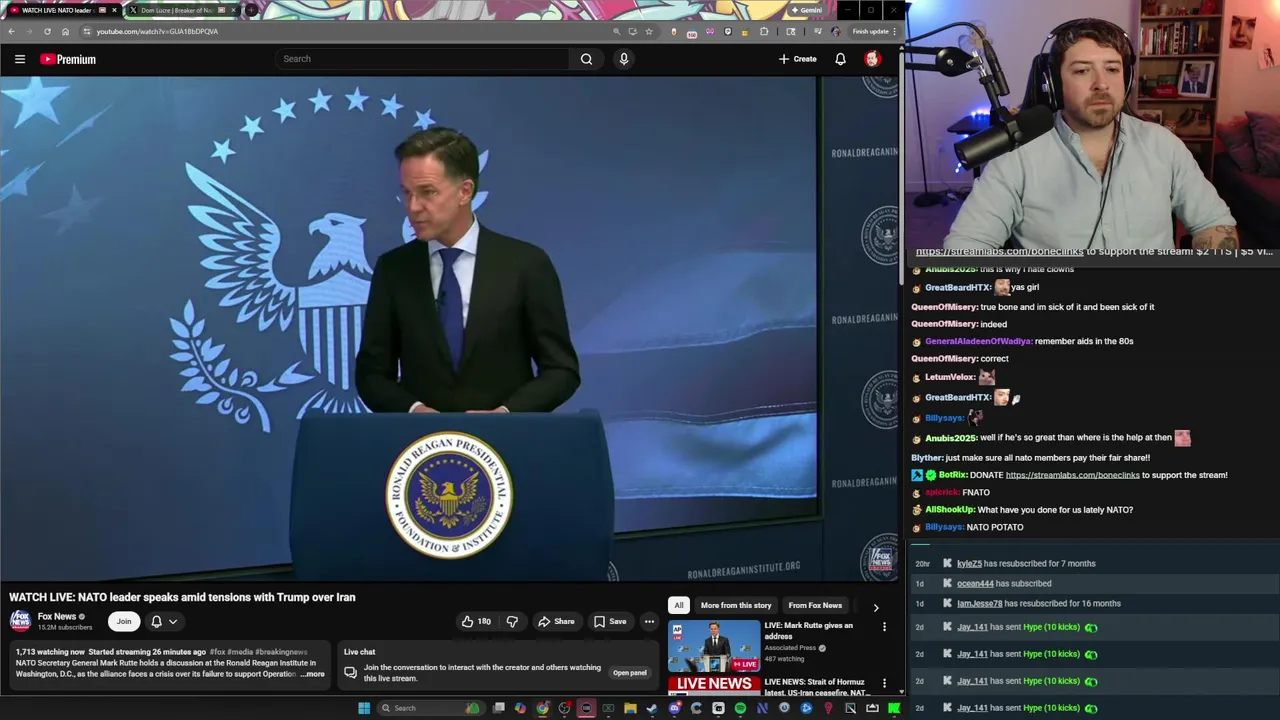1280x720 pixels.
Task: Open options for Strait of Hormuz video
Action: click(x=884, y=684)
